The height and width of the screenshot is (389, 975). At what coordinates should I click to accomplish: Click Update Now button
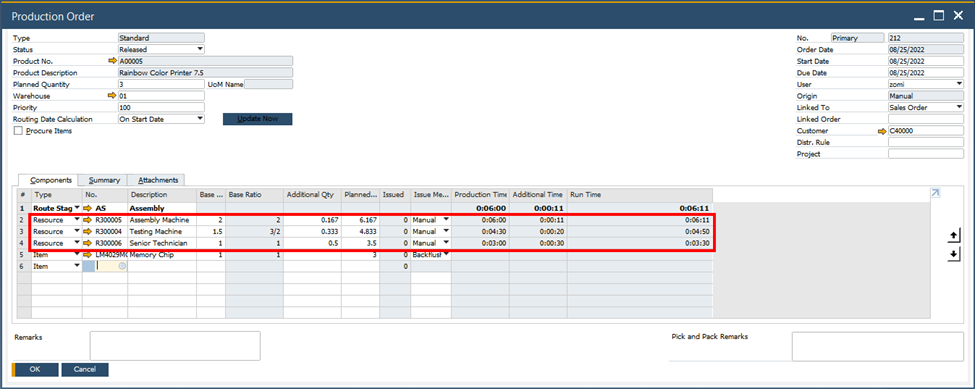(257, 119)
